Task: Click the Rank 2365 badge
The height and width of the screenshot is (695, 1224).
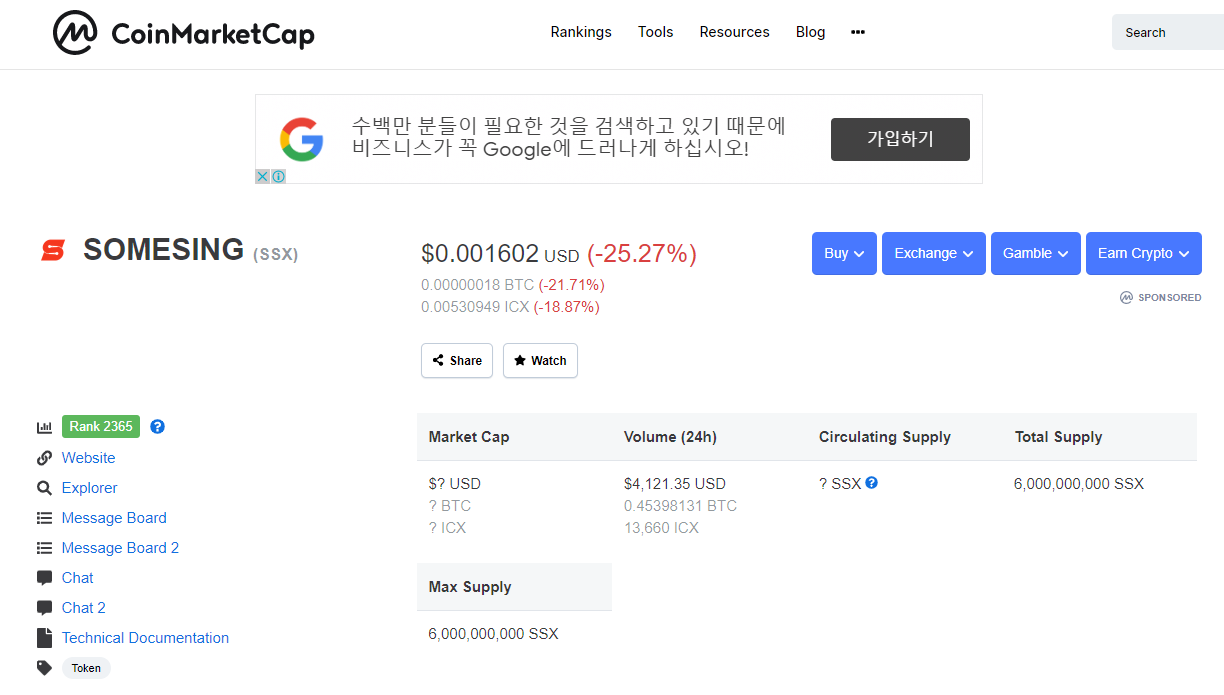Action: pos(101,426)
